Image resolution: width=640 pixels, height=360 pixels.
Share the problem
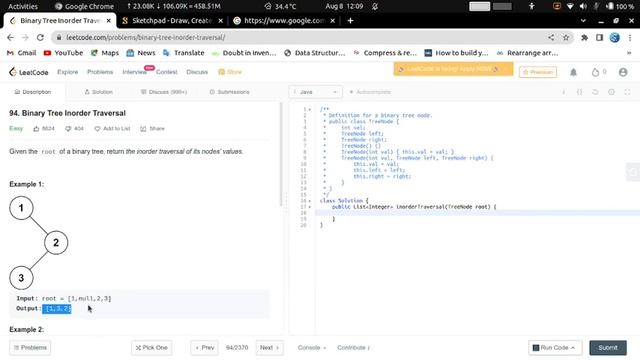point(152,129)
